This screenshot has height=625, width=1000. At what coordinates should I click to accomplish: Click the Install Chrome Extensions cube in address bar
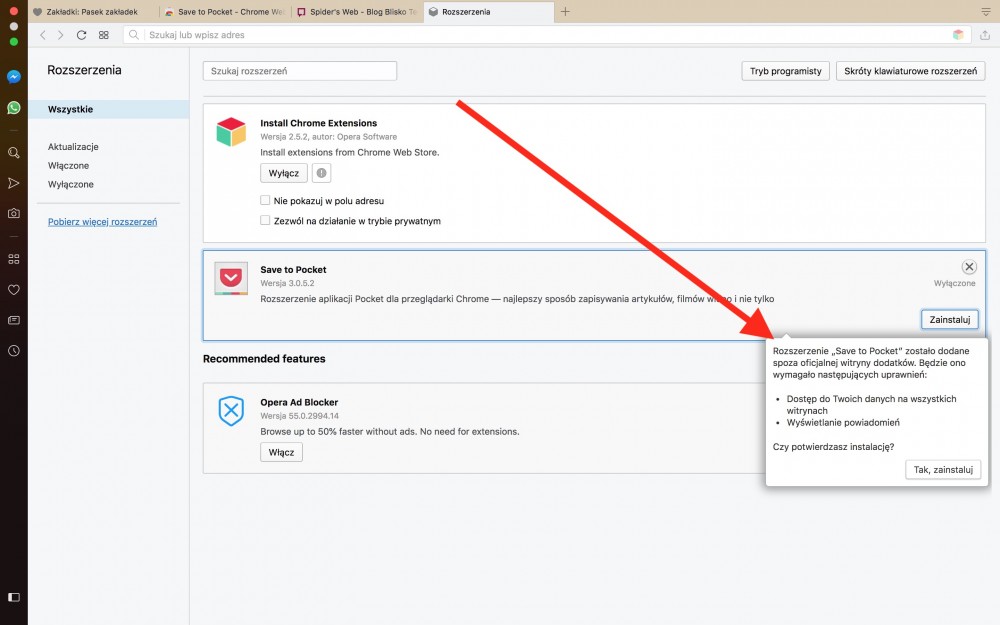tap(958, 35)
